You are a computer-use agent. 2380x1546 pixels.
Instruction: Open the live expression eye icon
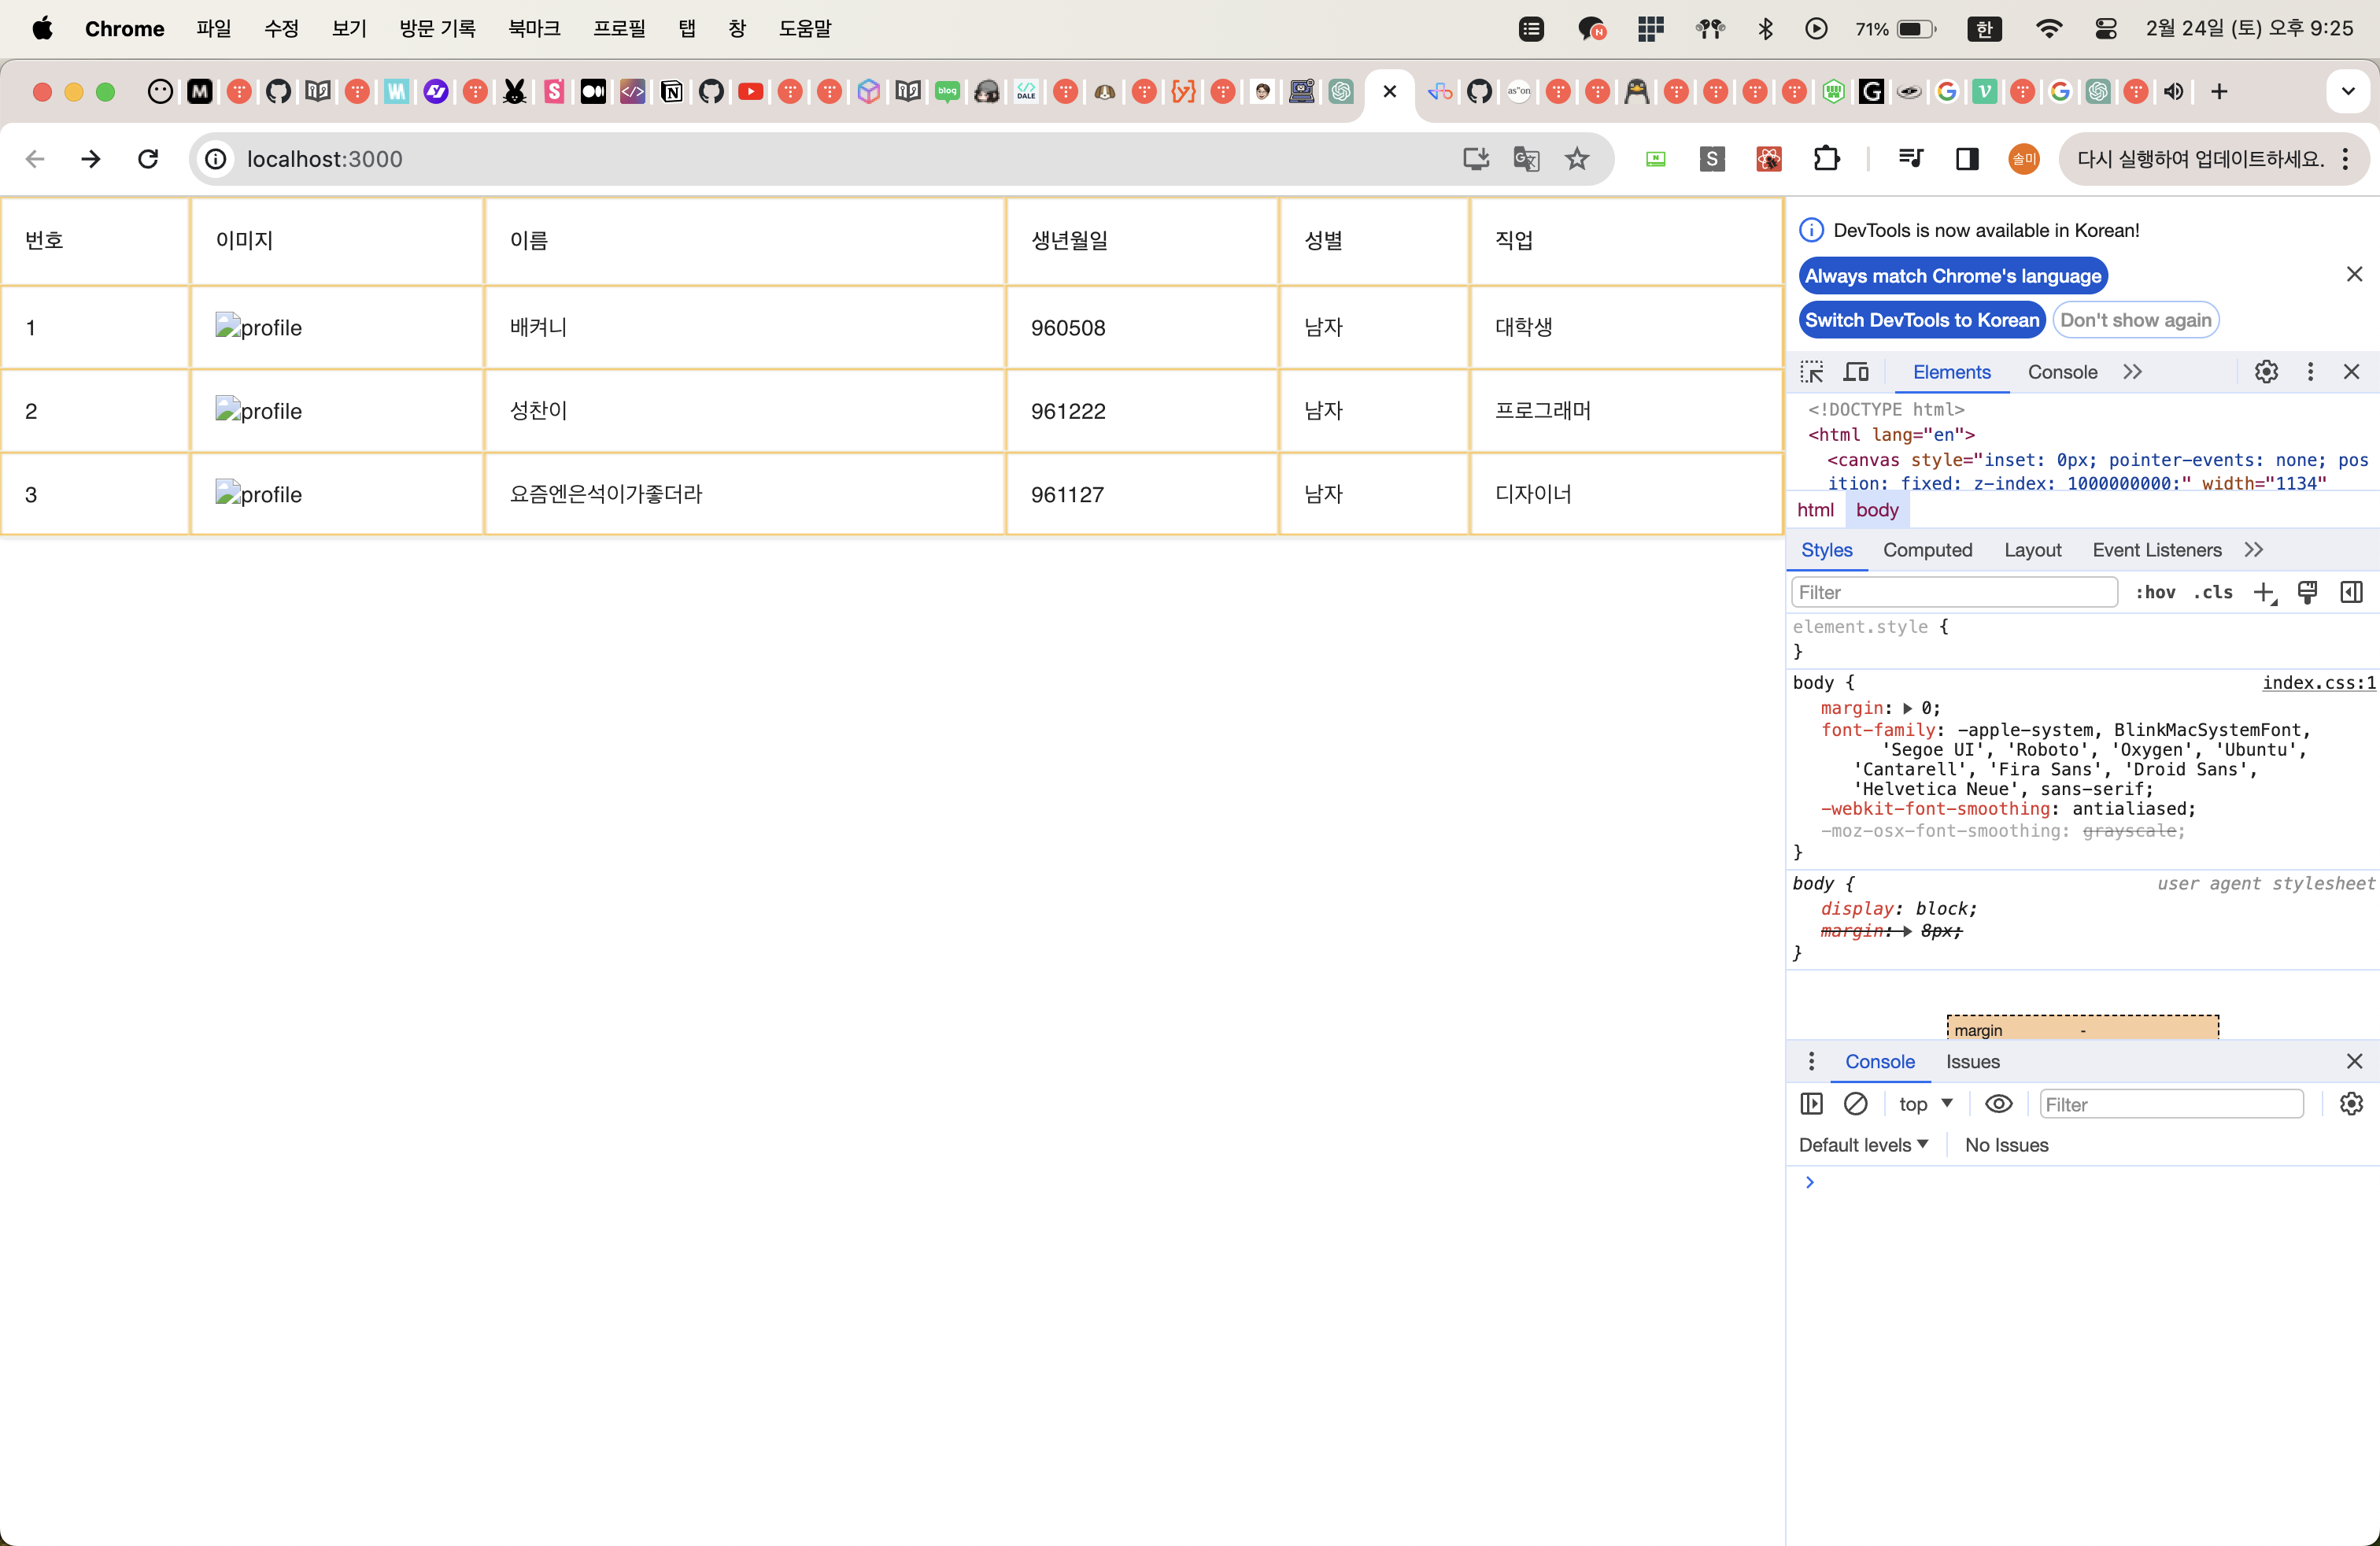pyautogui.click(x=1998, y=1103)
